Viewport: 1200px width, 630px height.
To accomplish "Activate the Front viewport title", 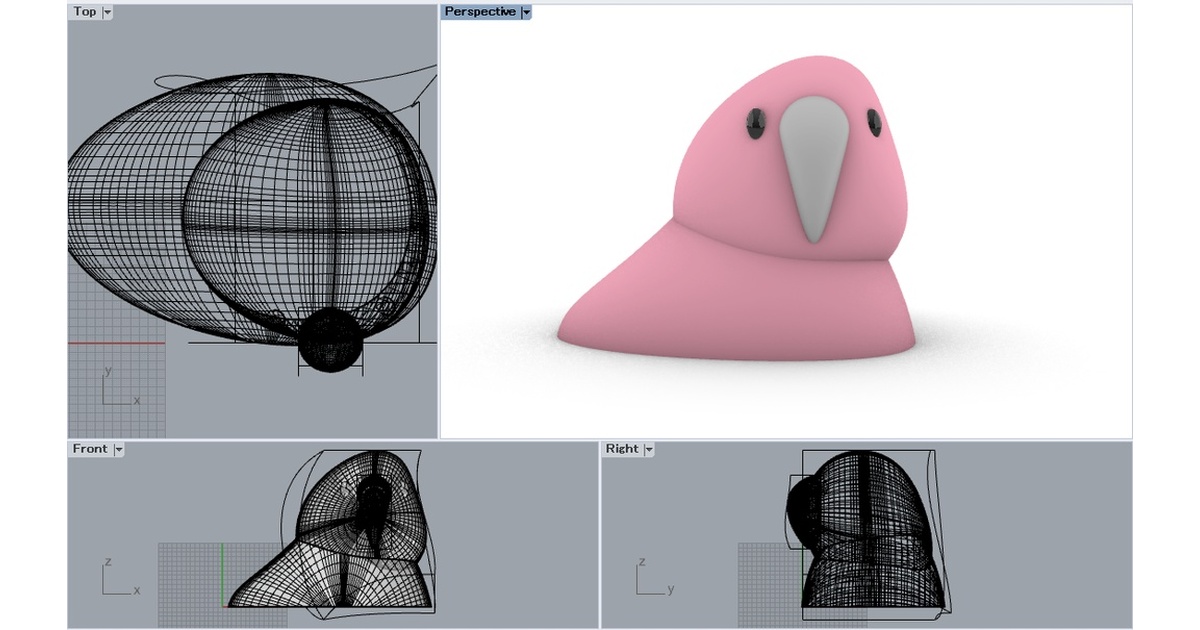I will [90, 450].
